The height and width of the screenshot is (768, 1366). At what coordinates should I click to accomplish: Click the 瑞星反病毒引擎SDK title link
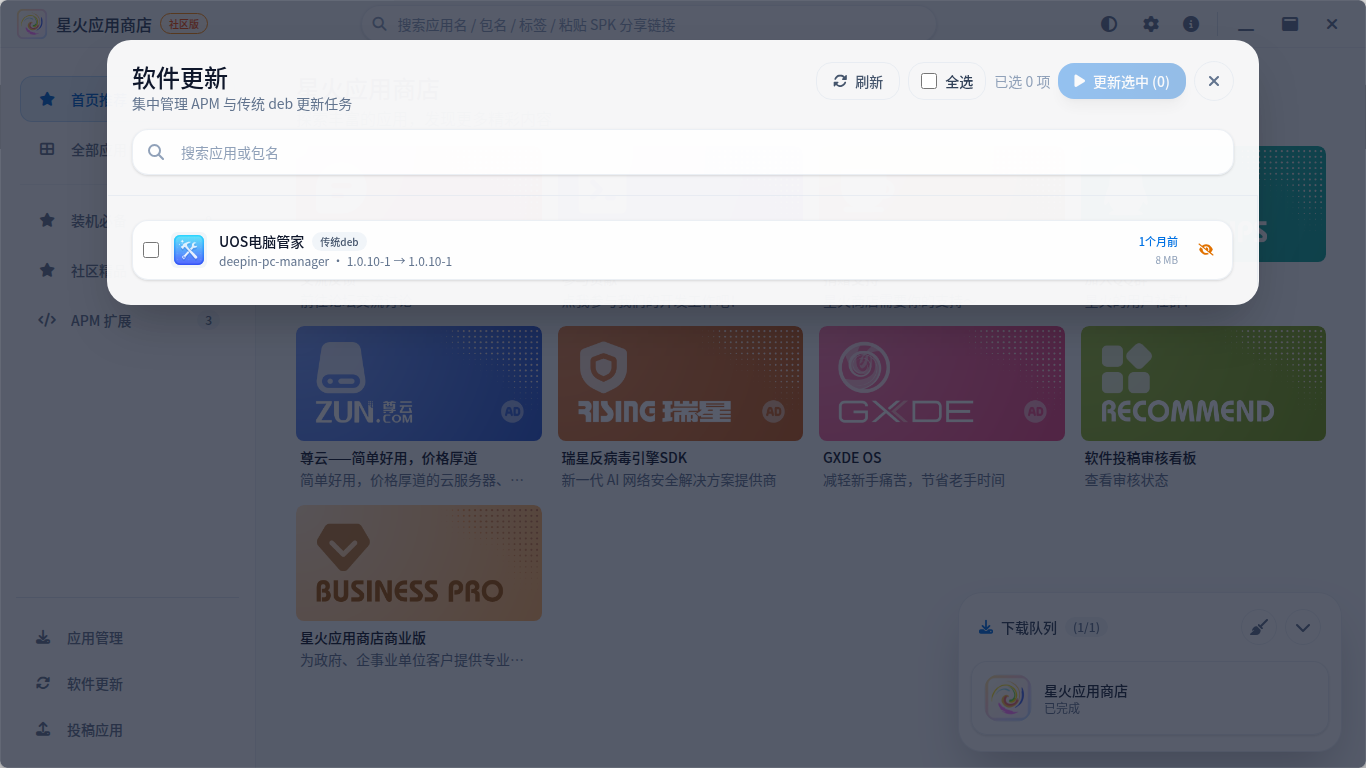pyautogui.click(x=625, y=458)
